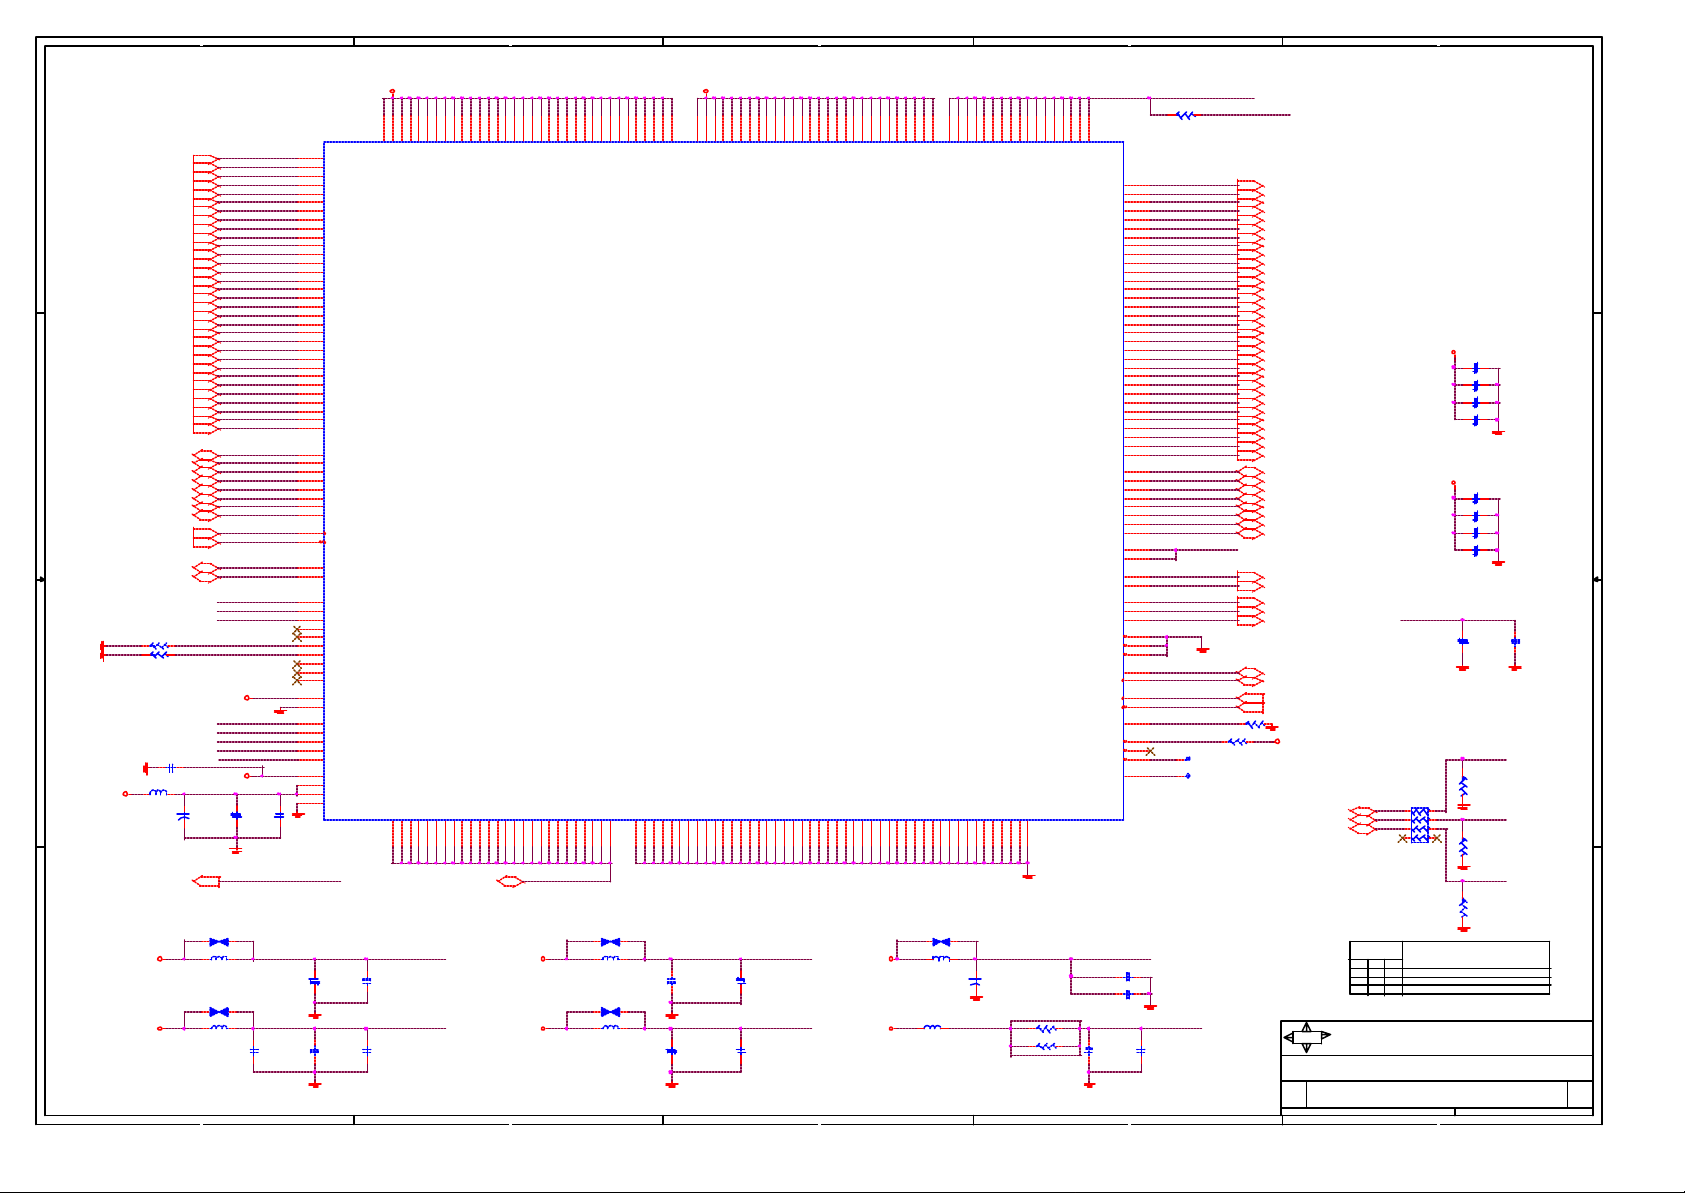Click the resistor symbol above the IC's top-right corner
The height and width of the screenshot is (1193, 1685).
pos(1185,115)
